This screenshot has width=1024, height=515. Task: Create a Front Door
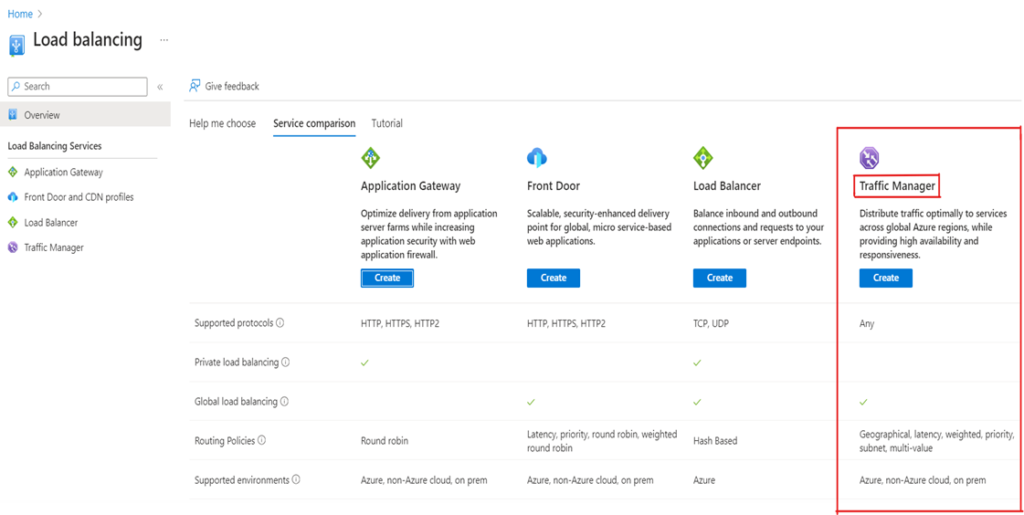coord(553,277)
